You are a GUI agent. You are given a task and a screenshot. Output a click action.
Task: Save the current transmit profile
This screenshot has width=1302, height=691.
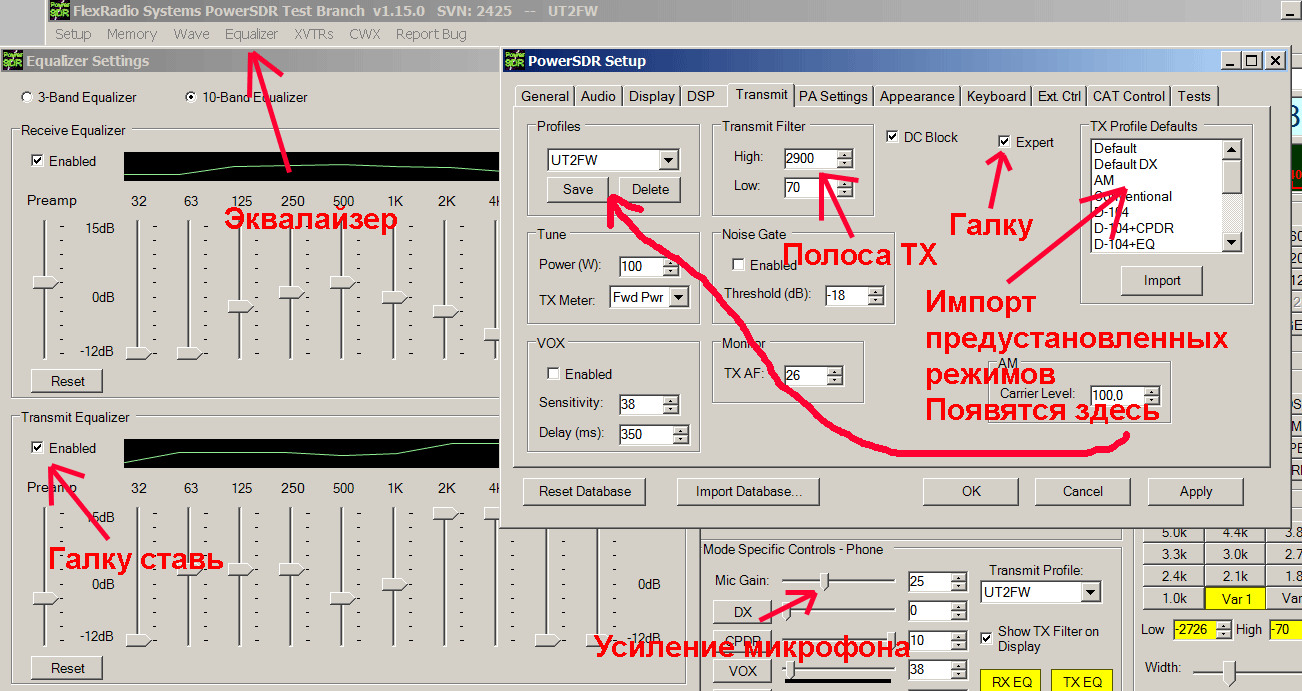(578, 189)
